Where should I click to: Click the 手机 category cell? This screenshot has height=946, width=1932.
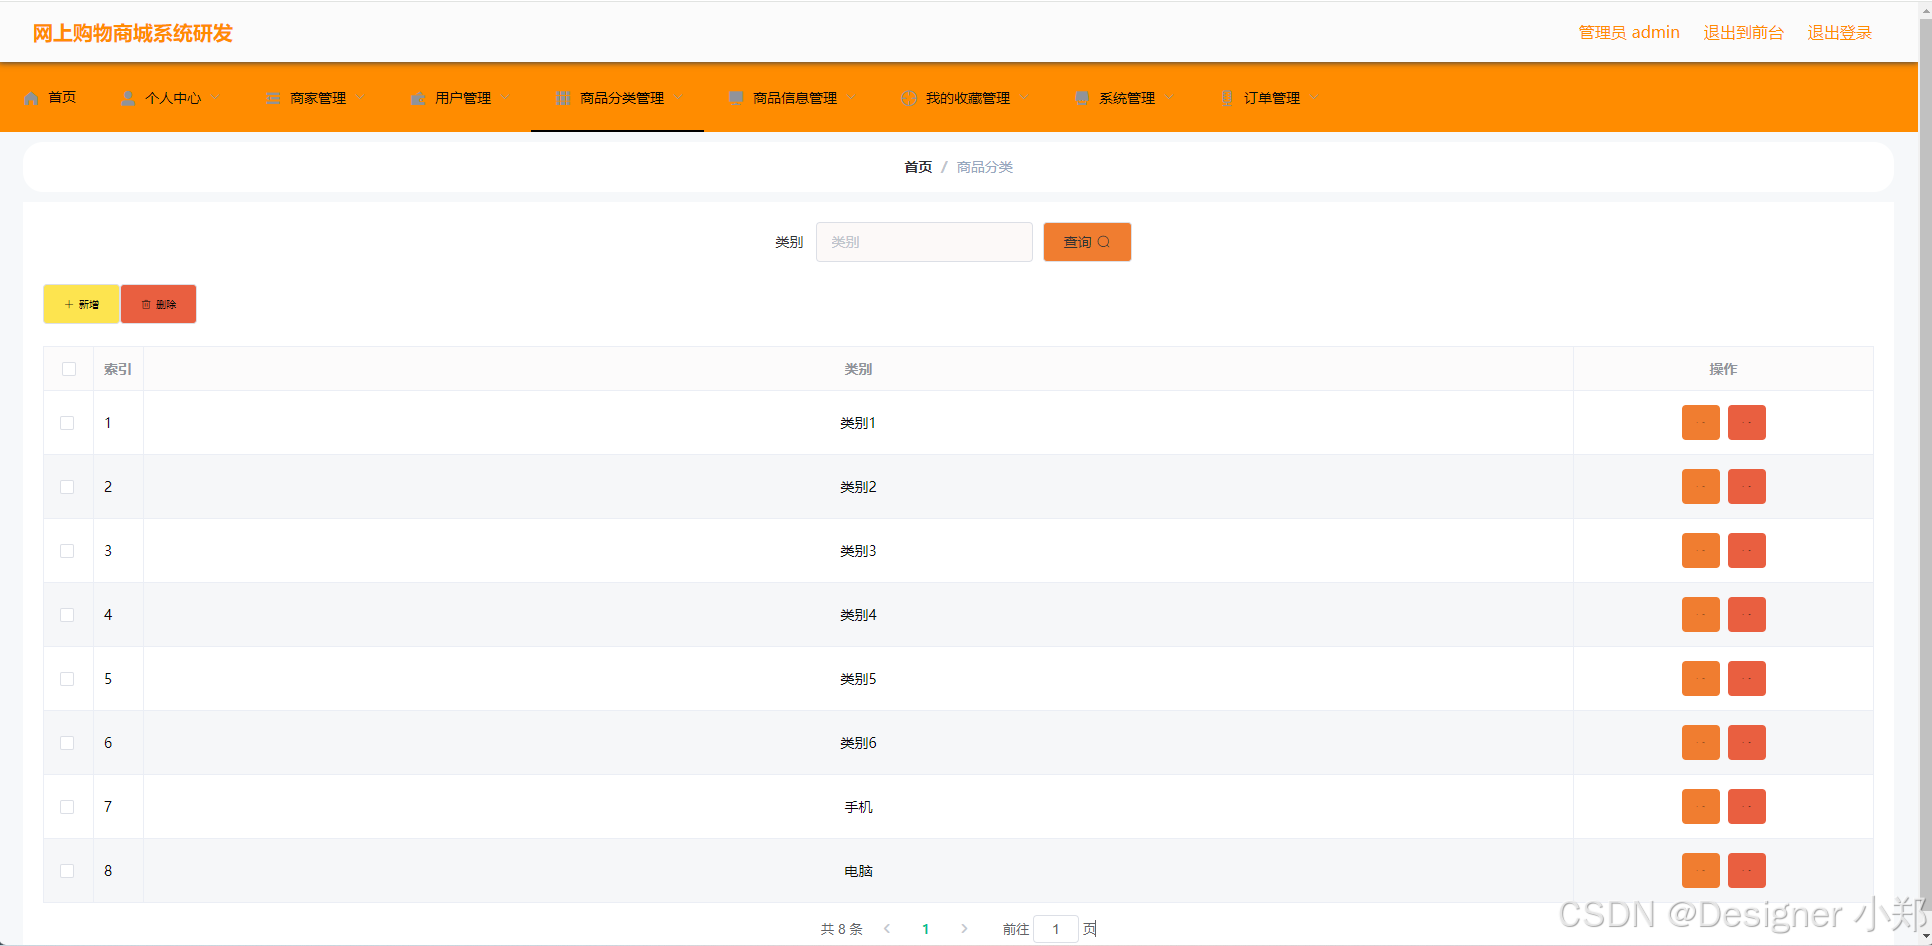(858, 807)
